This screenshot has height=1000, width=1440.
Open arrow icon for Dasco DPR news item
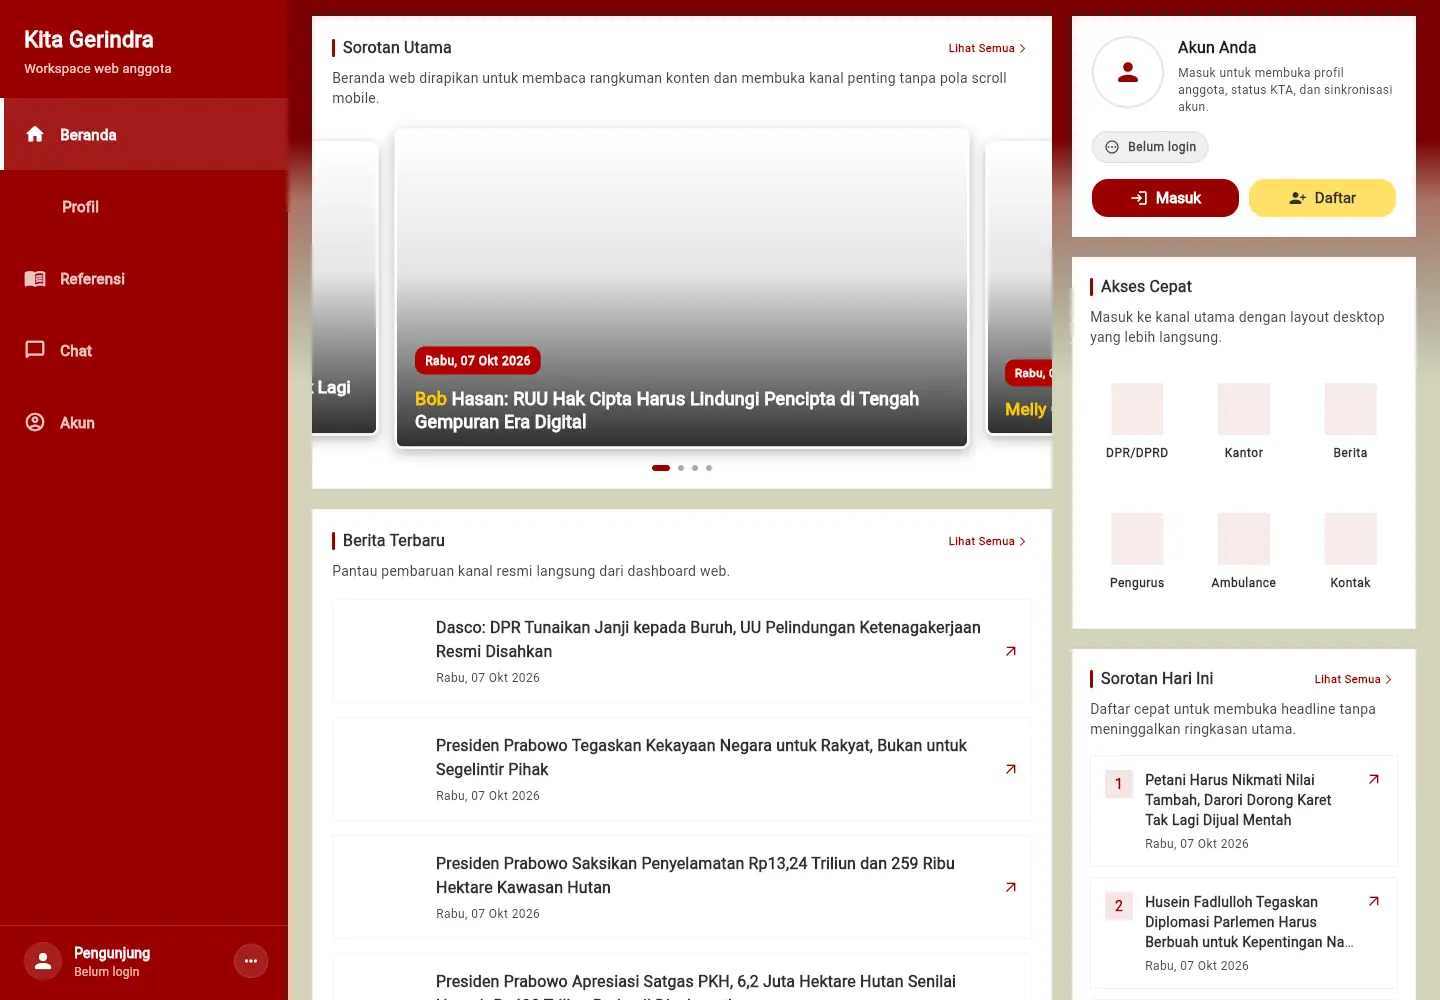pos(1011,651)
